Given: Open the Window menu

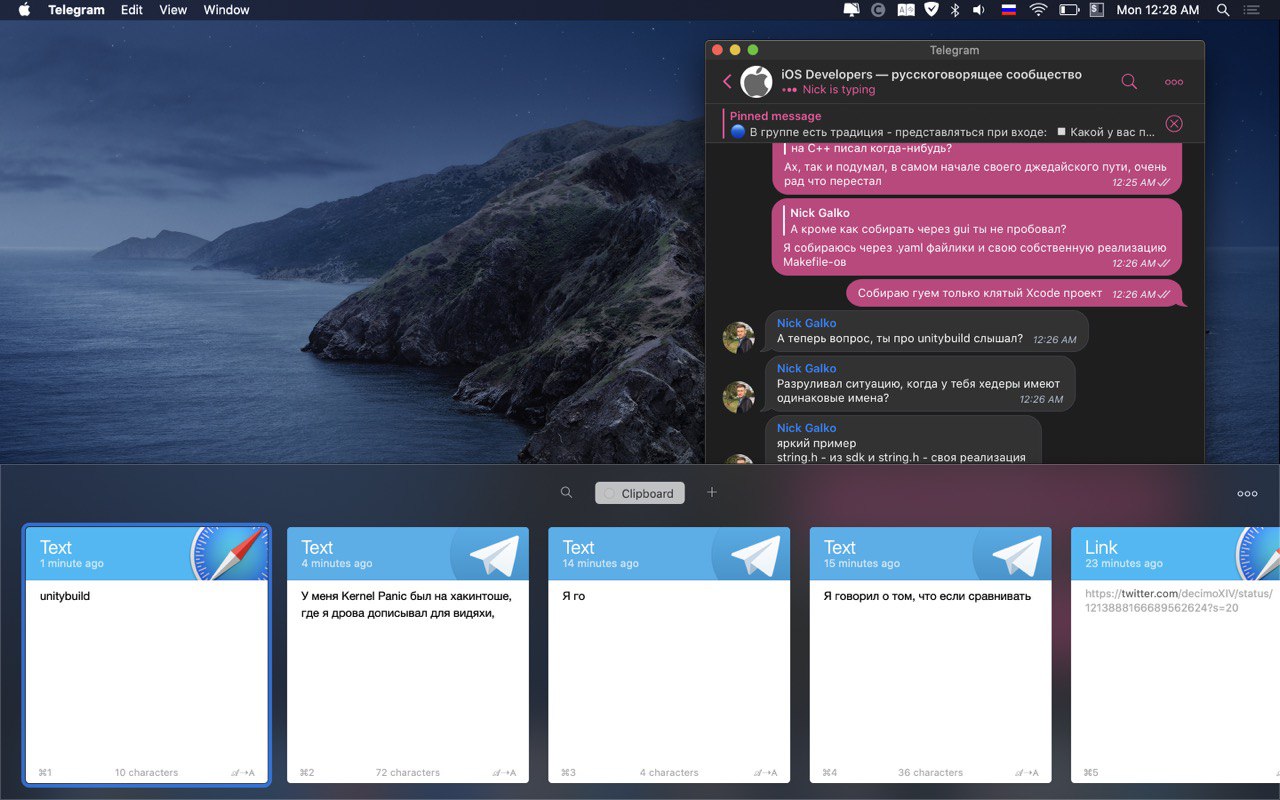Looking at the screenshot, I should click(226, 10).
